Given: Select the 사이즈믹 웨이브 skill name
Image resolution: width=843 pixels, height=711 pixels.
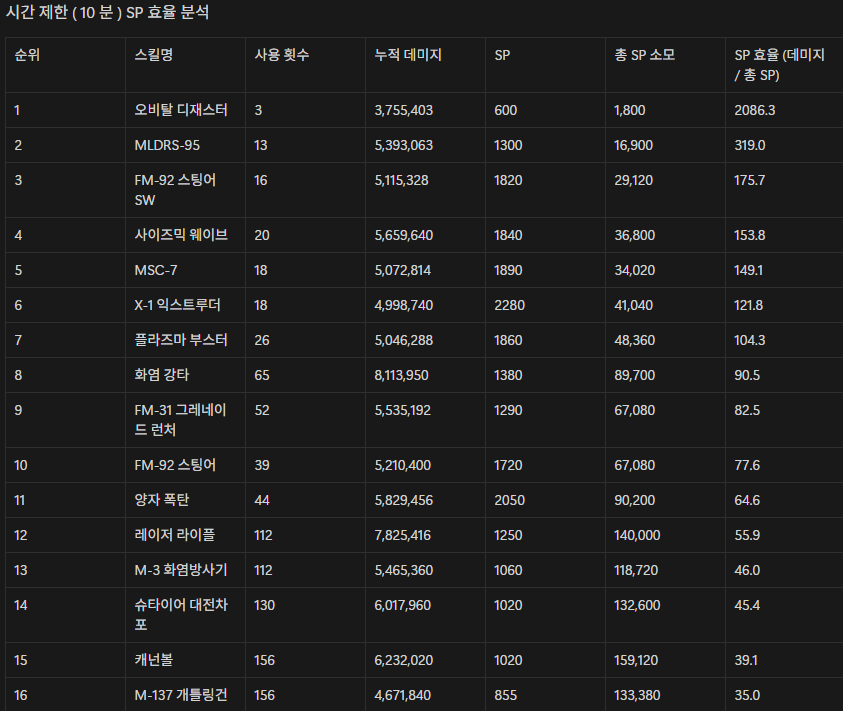Looking at the screenshot, I should coord(181,235).
